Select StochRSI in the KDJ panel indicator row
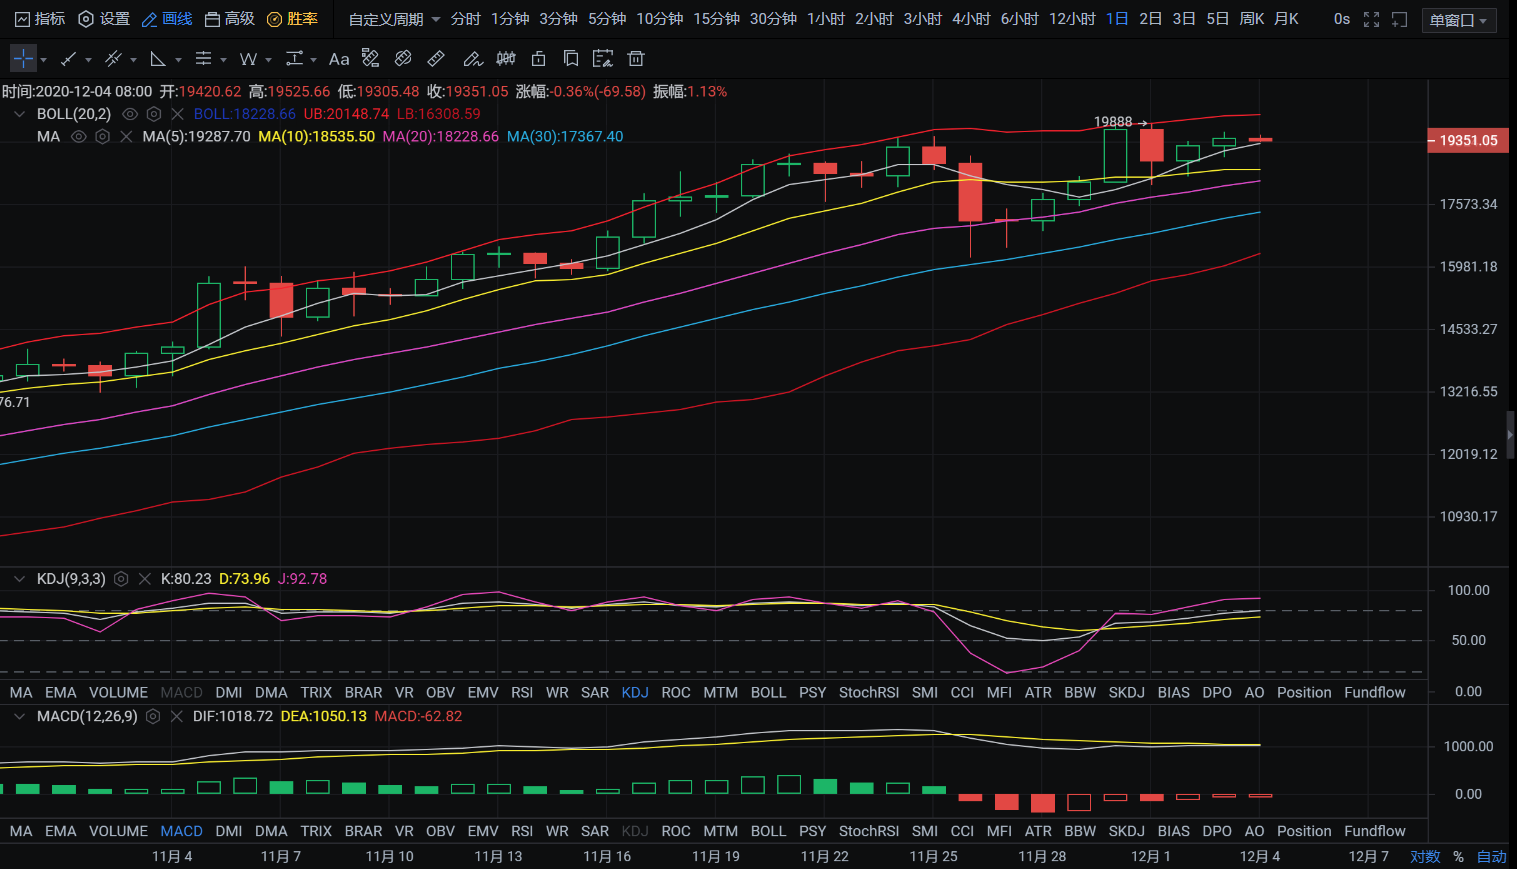1517x869 pixels. 868,693
